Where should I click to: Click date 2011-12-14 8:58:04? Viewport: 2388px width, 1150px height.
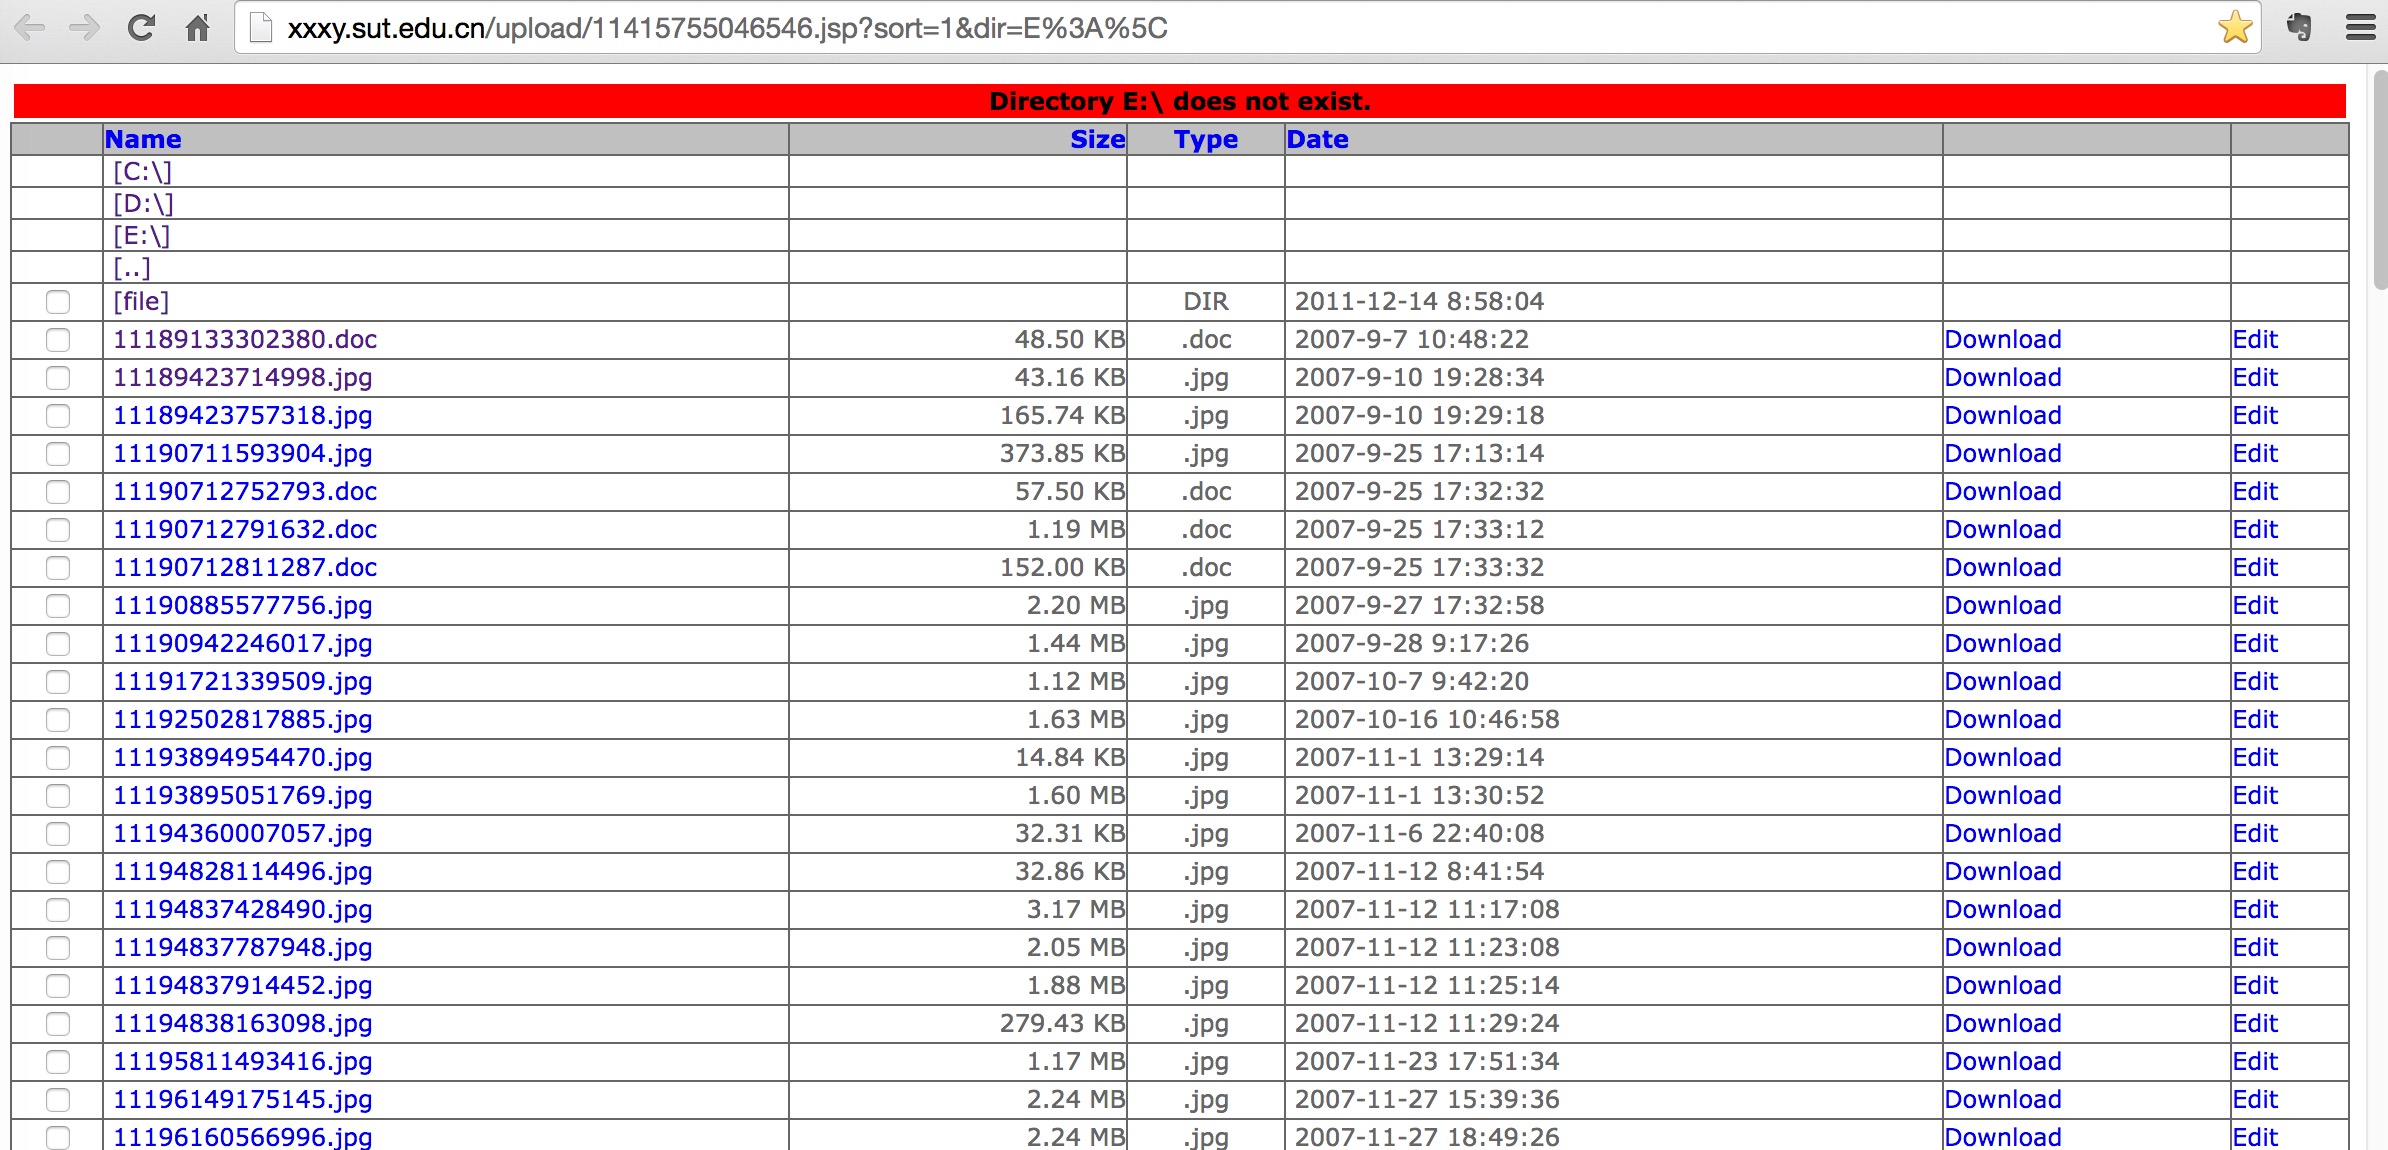coord(1419,301)
